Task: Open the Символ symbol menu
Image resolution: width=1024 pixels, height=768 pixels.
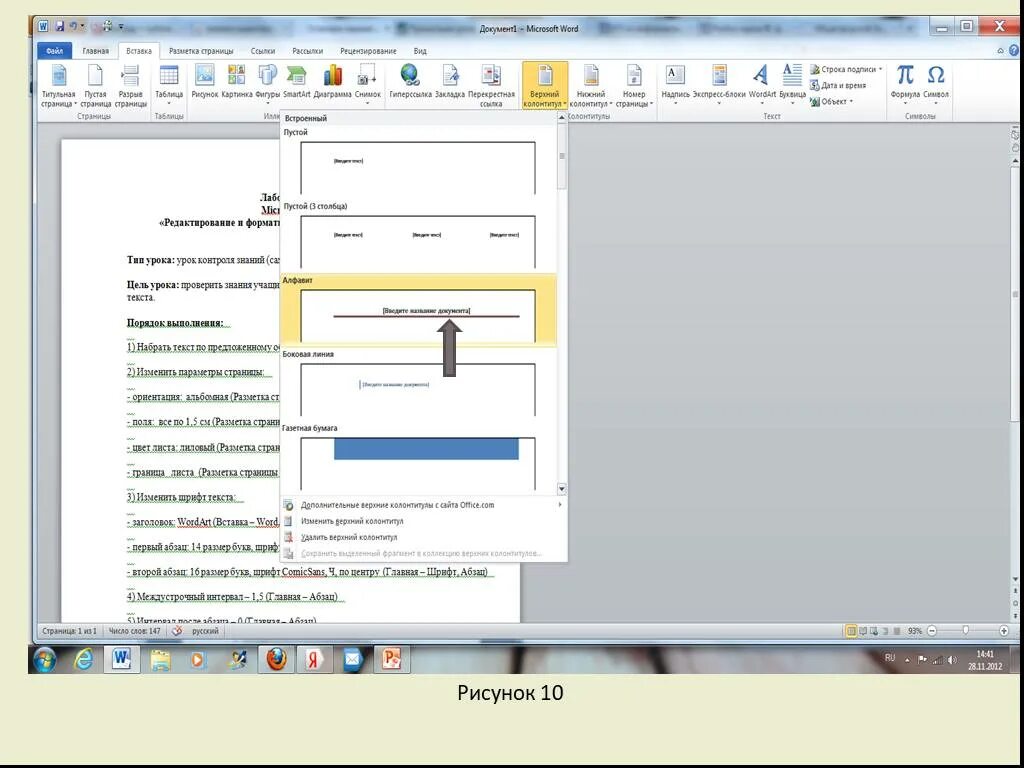Action: 936,84
